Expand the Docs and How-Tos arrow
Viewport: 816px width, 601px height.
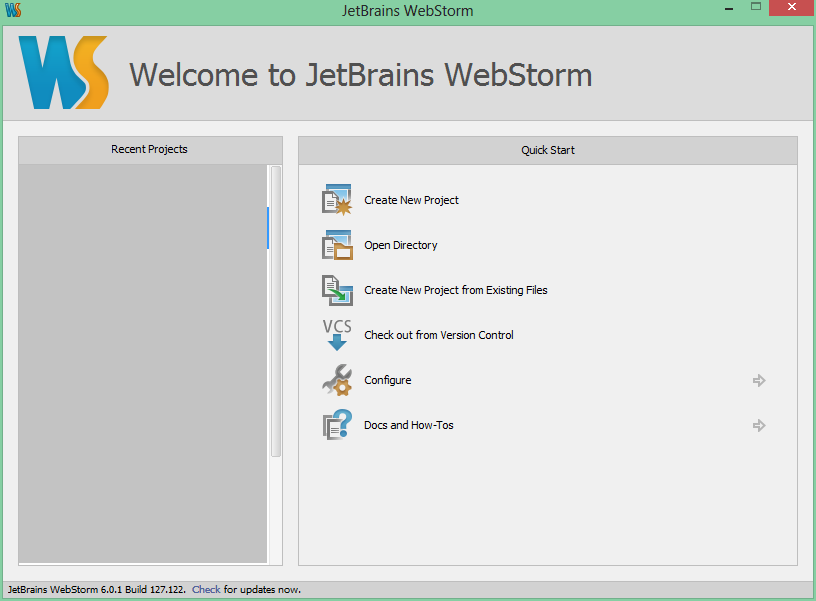pyautogui.click(x=759, y=426)
